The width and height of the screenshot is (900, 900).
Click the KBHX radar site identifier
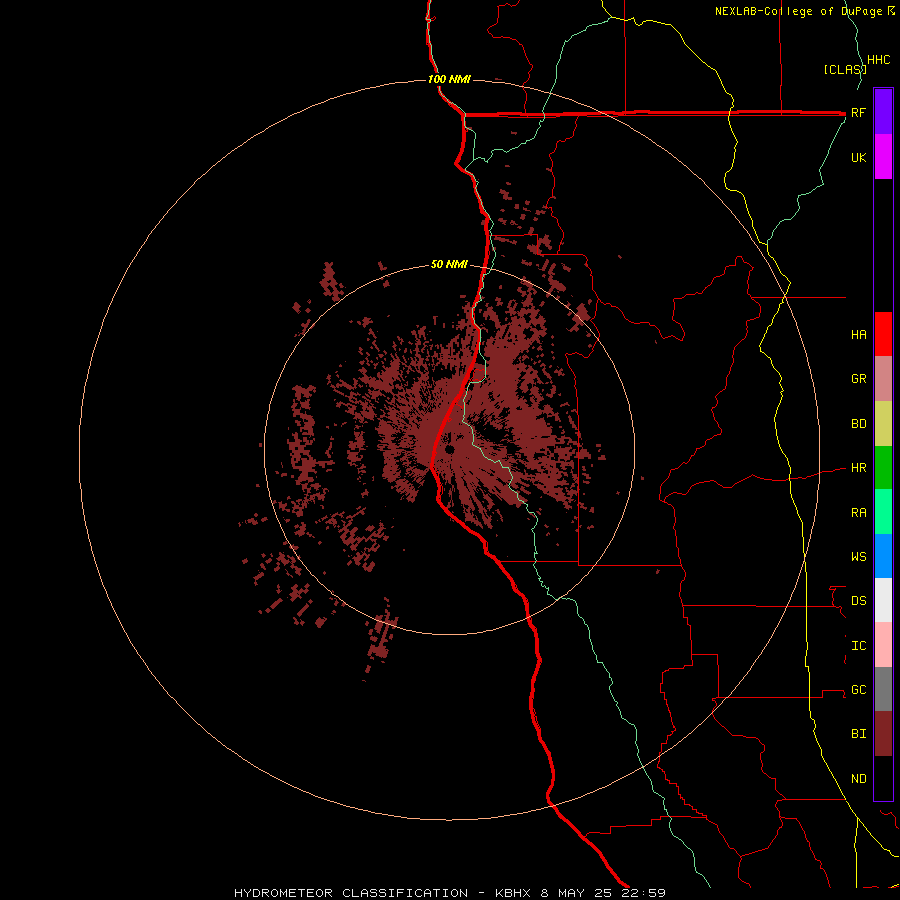[514, 893]
